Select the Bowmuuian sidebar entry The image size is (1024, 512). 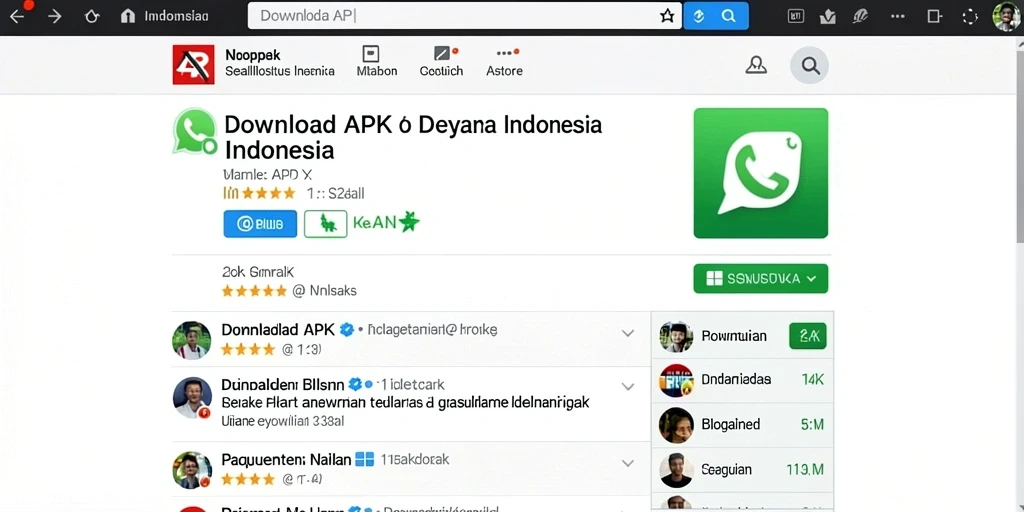(743, 336)
